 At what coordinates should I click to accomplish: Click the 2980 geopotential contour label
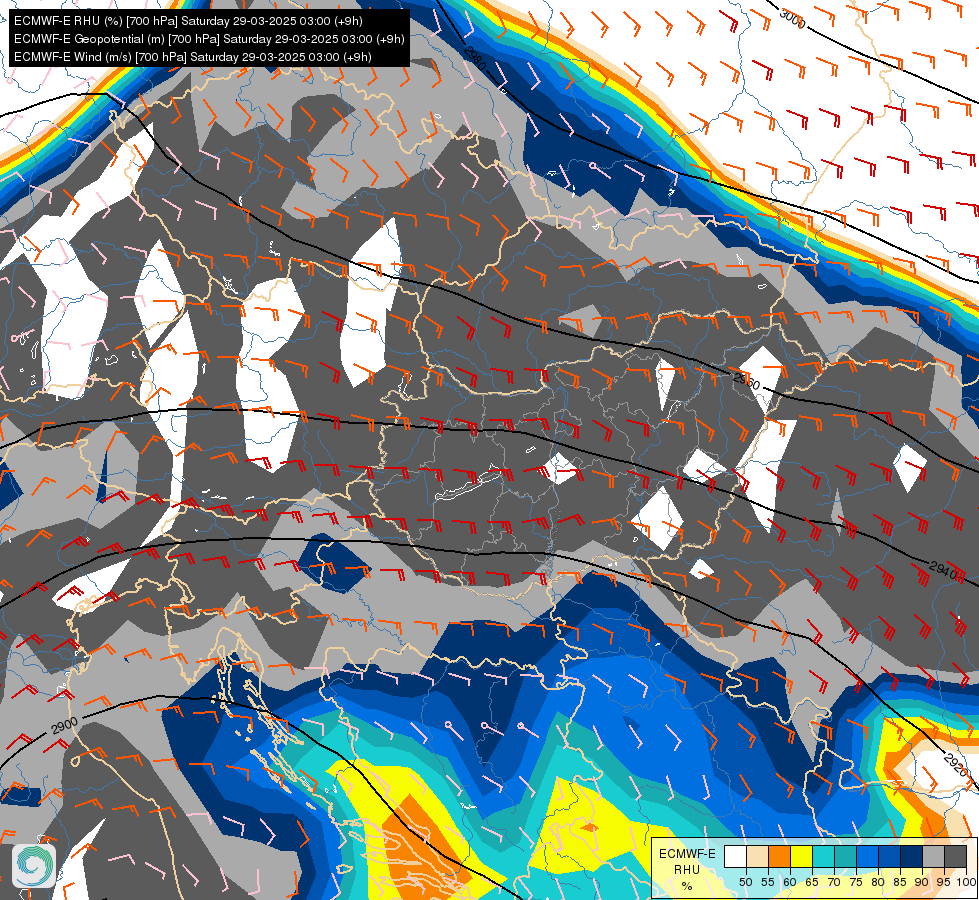pos(475,58)
